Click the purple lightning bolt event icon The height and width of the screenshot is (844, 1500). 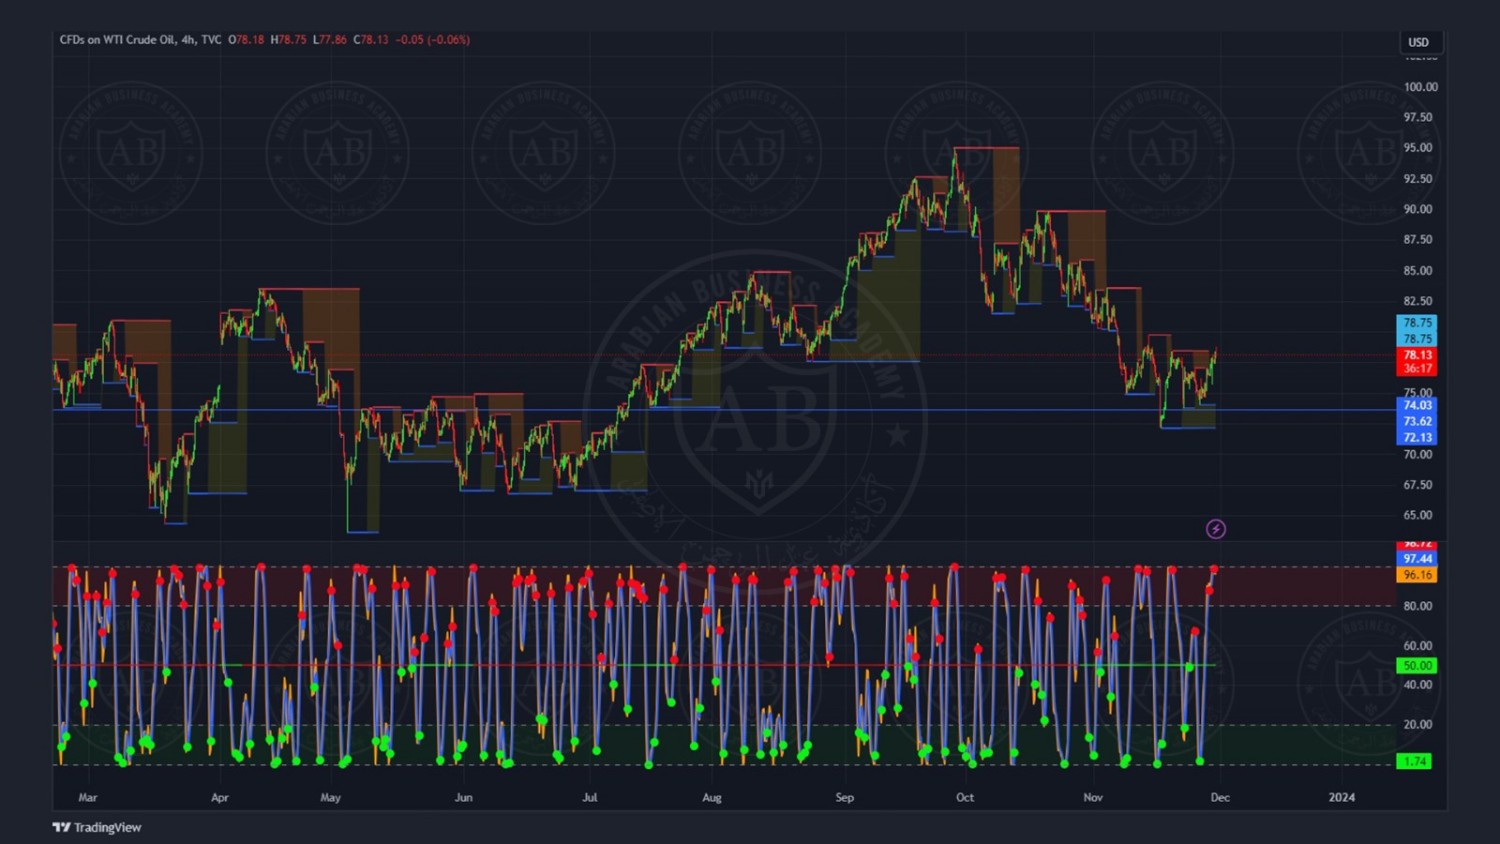click(x=1215, y=529)
